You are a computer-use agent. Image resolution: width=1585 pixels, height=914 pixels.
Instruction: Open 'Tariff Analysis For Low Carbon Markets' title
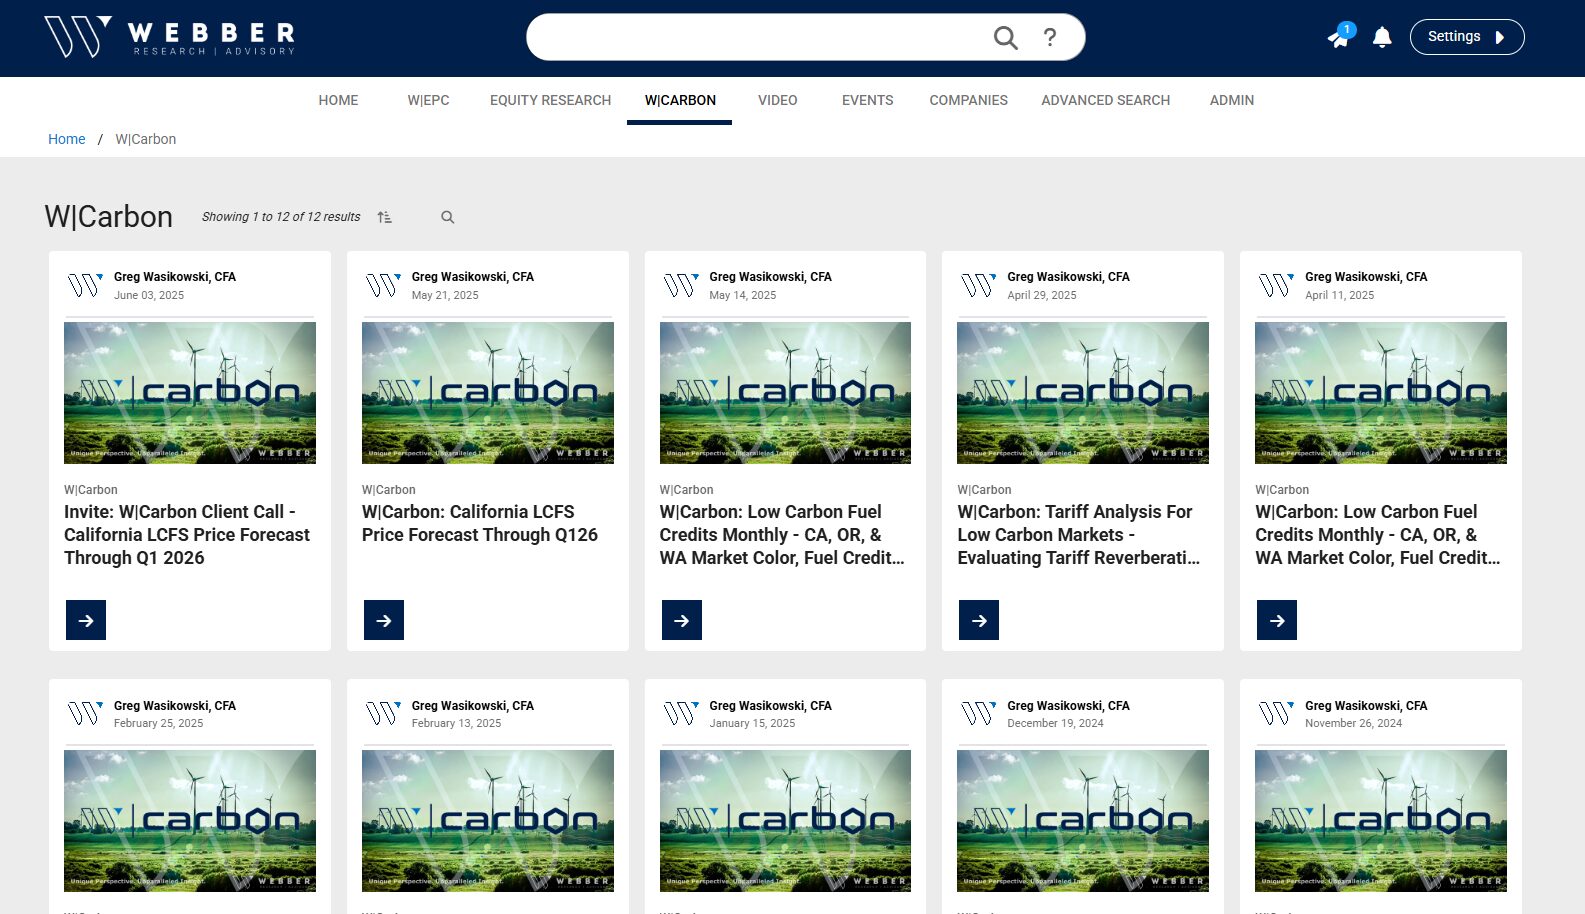pos(1079,535)
